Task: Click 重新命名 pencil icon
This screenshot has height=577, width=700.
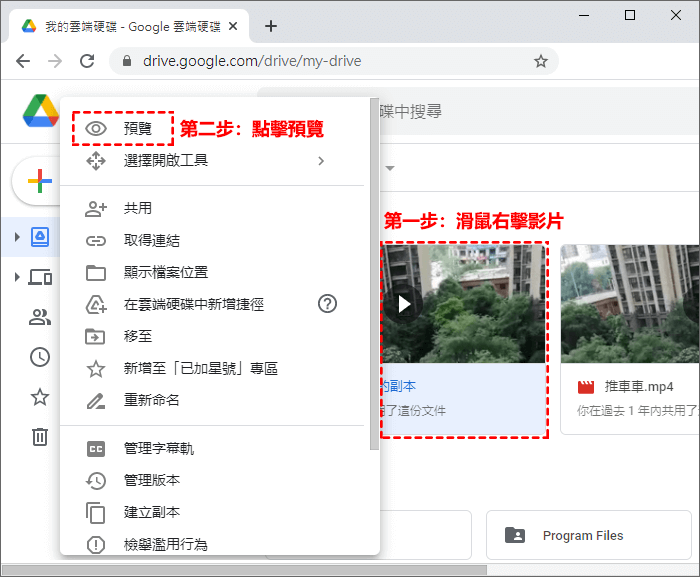Action: point(96,400)
